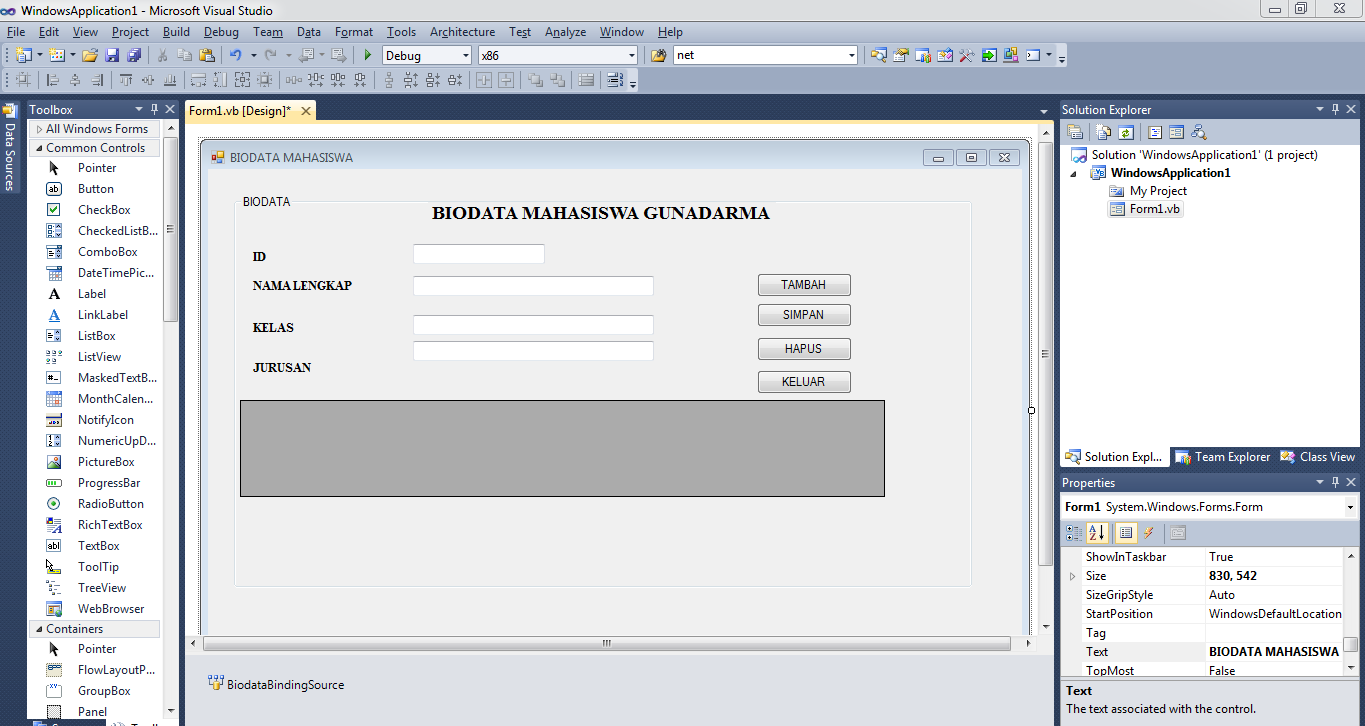The height and width of the screenshot is (726, 1365).
Task: Select the gray DataGridView area on form
Action: point(562,448)
